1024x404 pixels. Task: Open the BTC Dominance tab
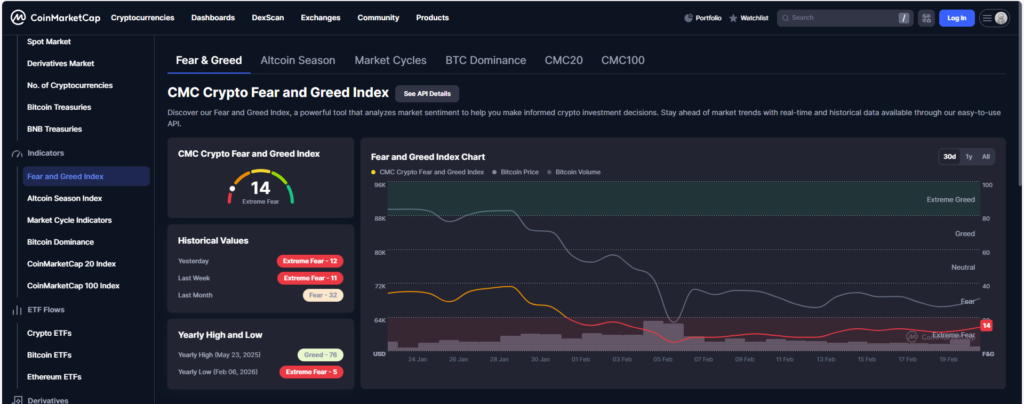[x=485, y=60]
